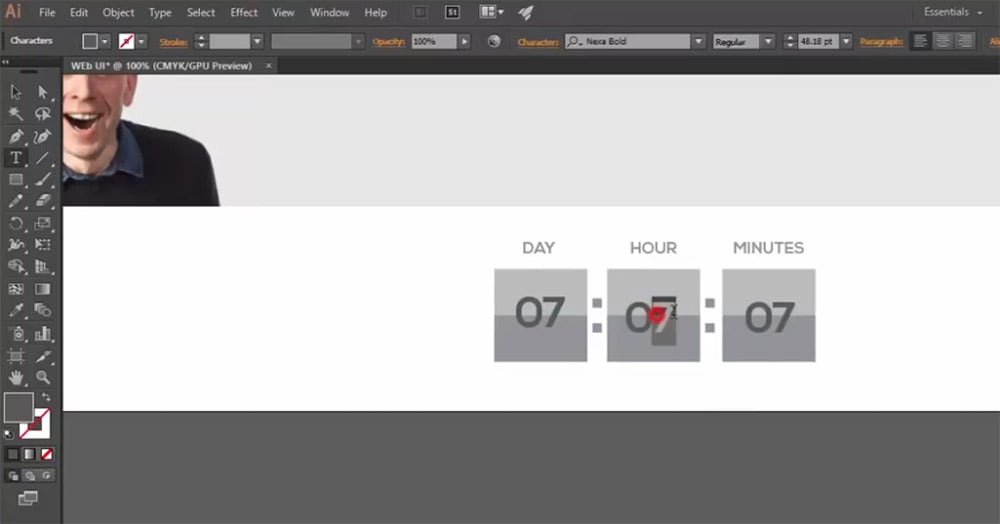Select the Rectangle tool
The width and height of the screenshot is (1000, 524).
coord(16,180)
